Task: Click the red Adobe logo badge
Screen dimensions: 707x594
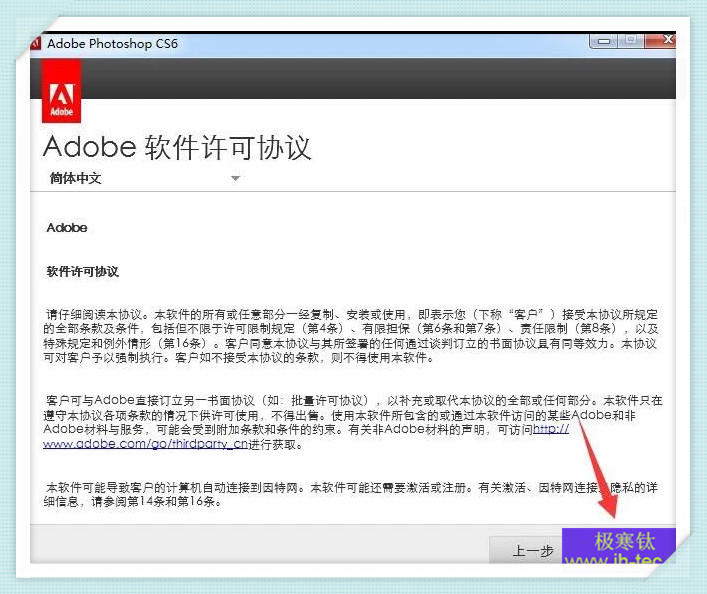Action: click(x=61, y=91)
